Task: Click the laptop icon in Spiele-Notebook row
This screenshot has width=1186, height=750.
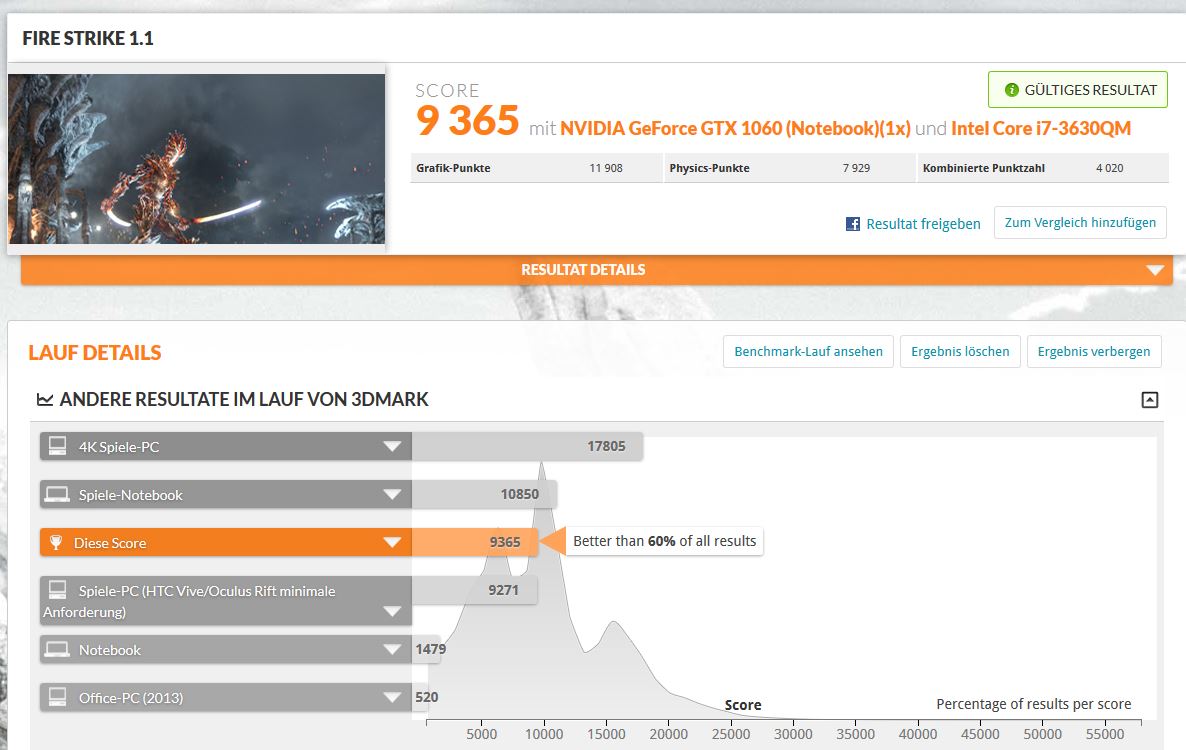Action: click(58, 494)
